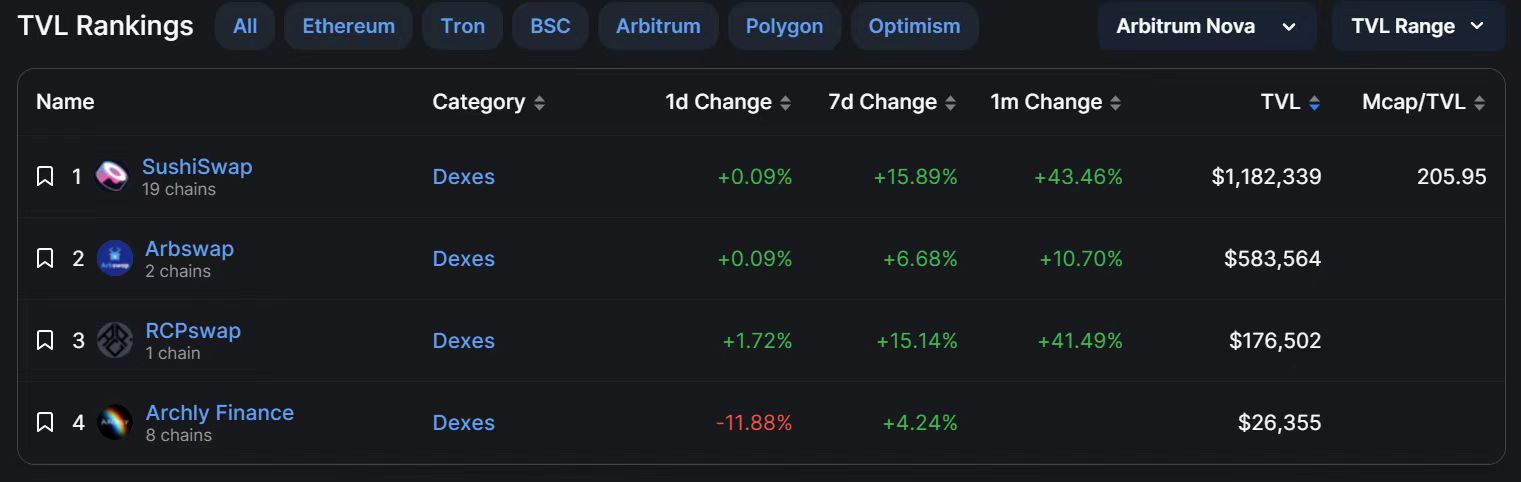The image size is (1521, 482).
Task: Sort by 7d Change column arrows
Action: pos(950,102)
